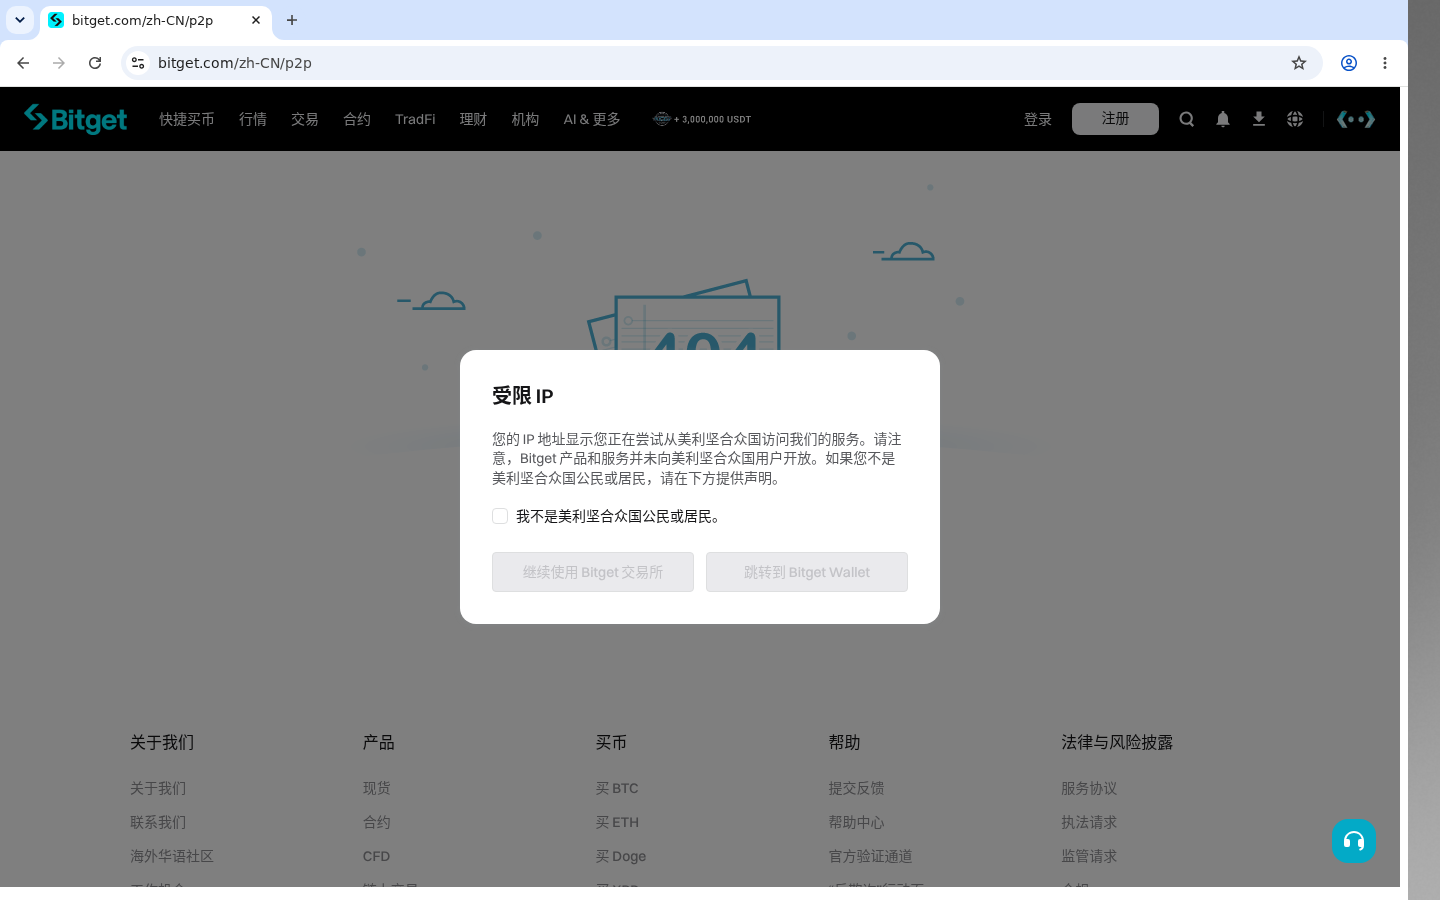The width and height of the screenshot is (1440, 900).
Task: Click footer heading 产品
Action: pos(379,742)
